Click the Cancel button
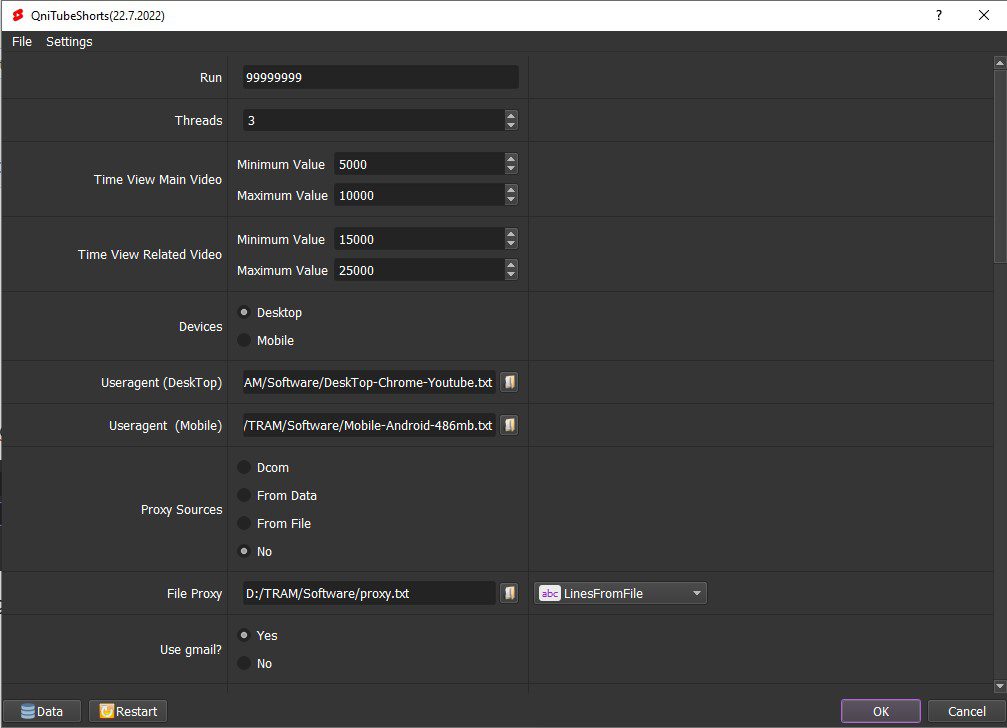 [967, 711]
